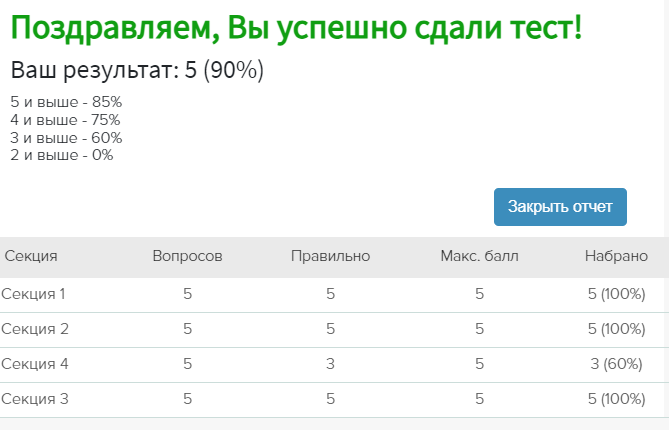The width and height of the screenshot is (669, 430).
Task: Click the 'Вопросов' column header
Action: pyautogui.click(x=187, y=256)
